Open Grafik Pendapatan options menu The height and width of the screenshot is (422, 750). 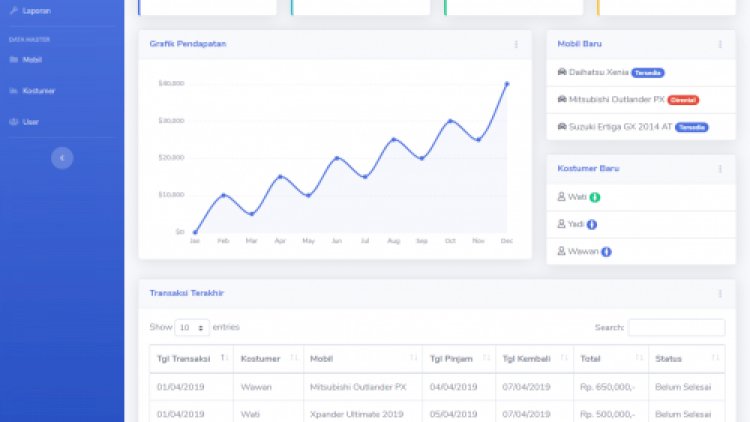coord(516,44)
